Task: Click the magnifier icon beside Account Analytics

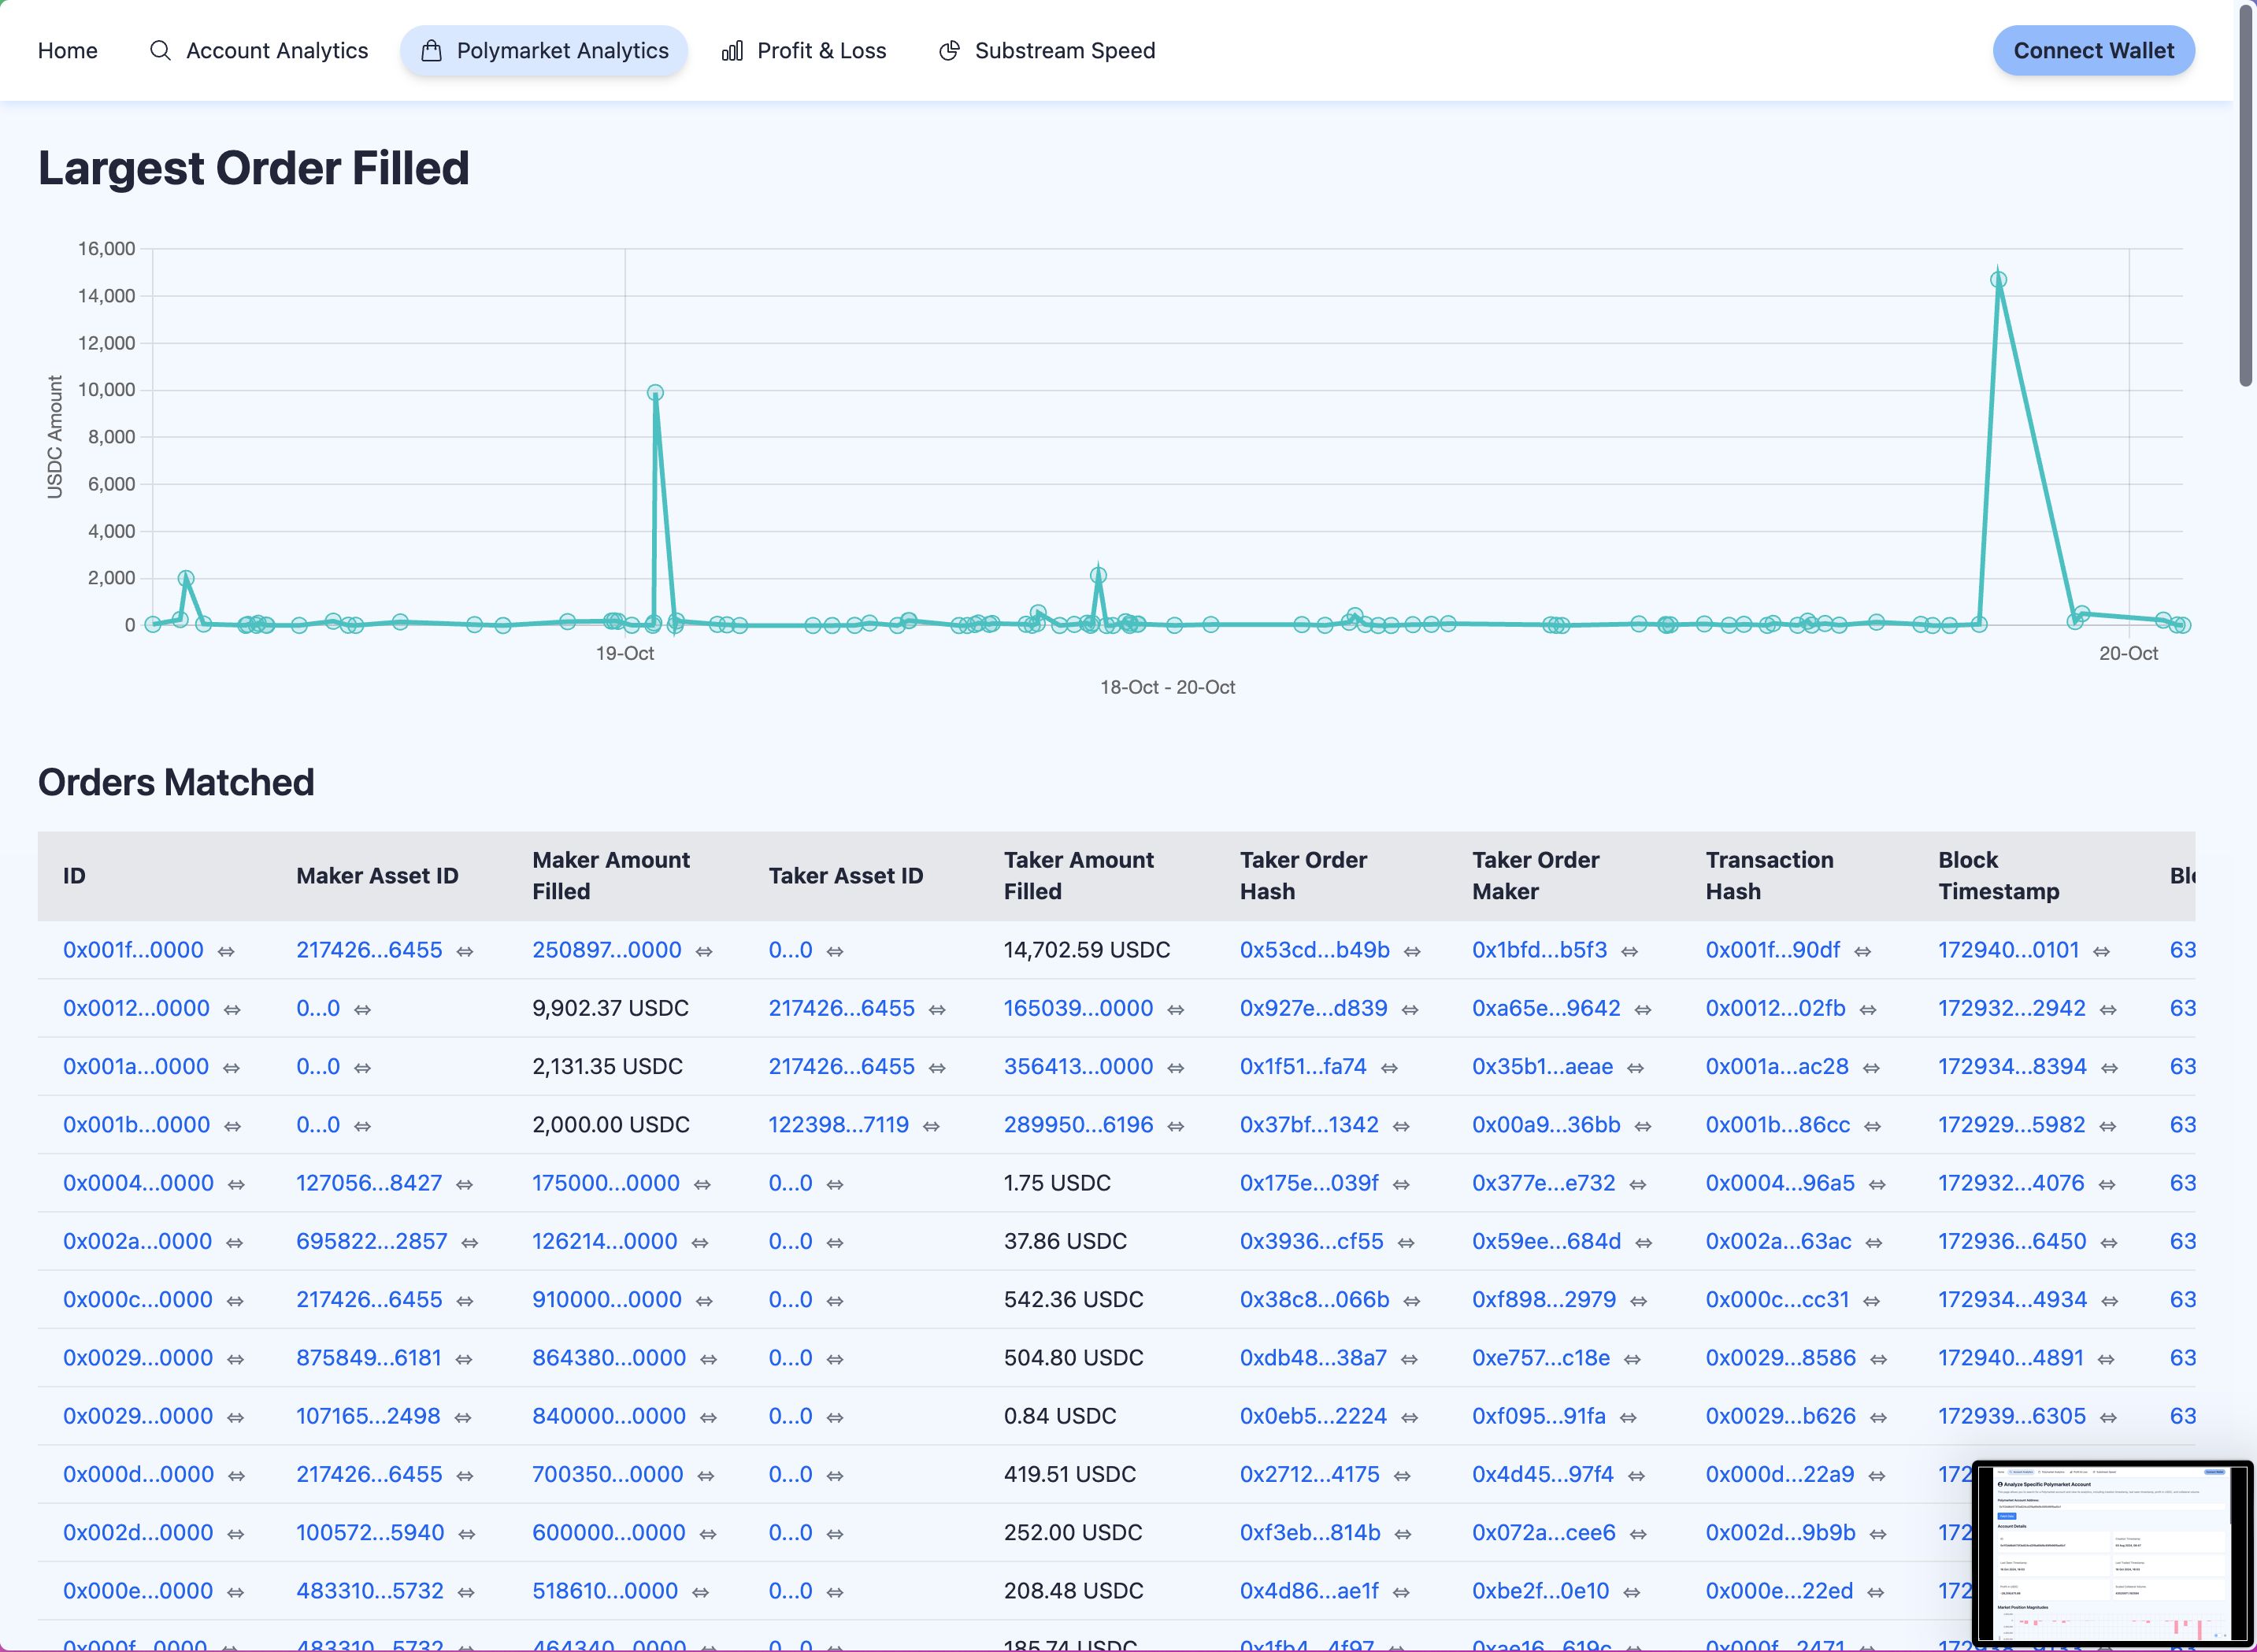Action: (x=160, y=51)
